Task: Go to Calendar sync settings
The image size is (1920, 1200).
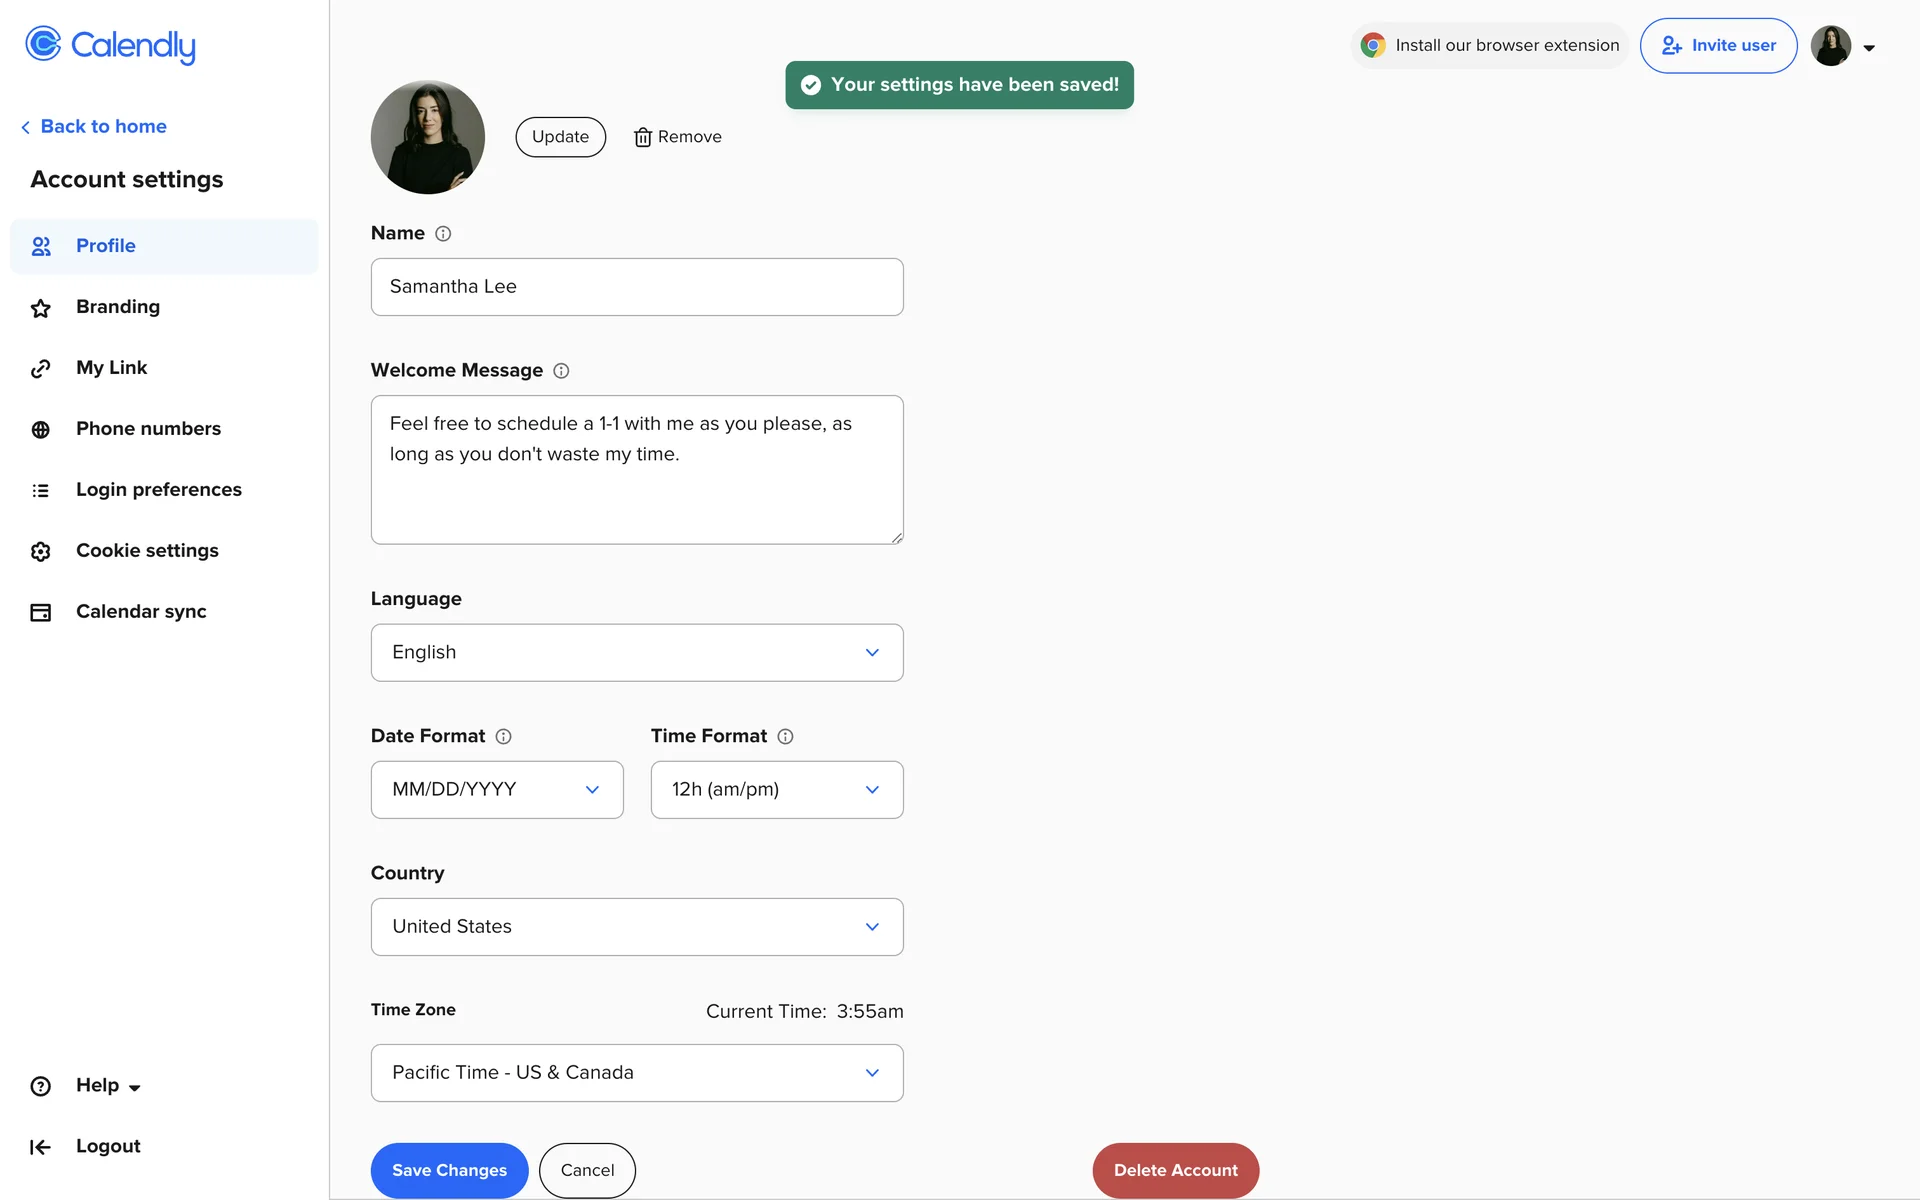Action: (141, 612)
